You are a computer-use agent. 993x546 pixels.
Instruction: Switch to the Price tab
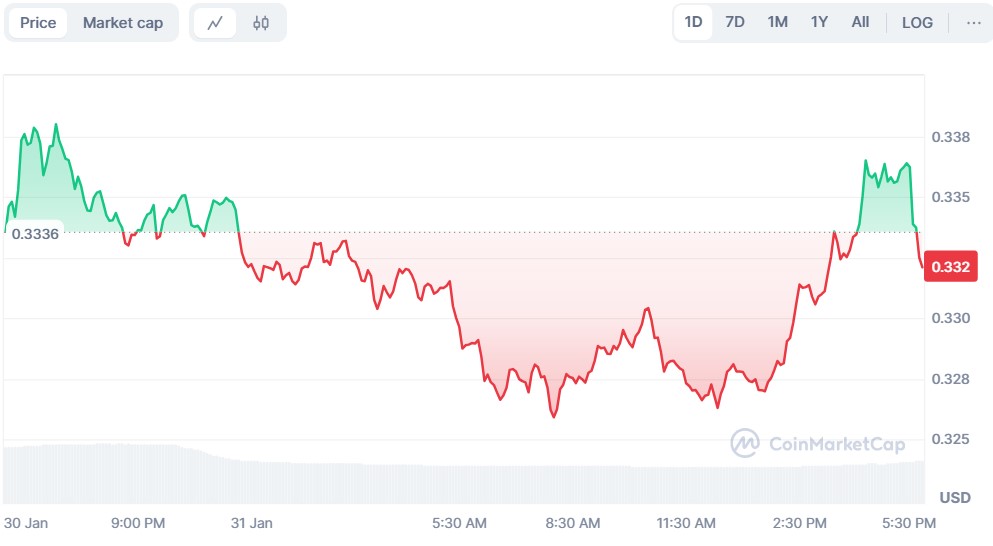(38, 23)
